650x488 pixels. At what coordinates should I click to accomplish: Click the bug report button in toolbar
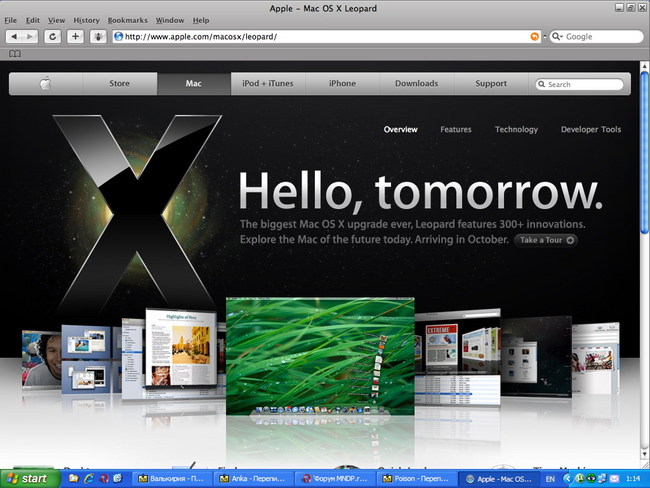(x=98, y=36)
